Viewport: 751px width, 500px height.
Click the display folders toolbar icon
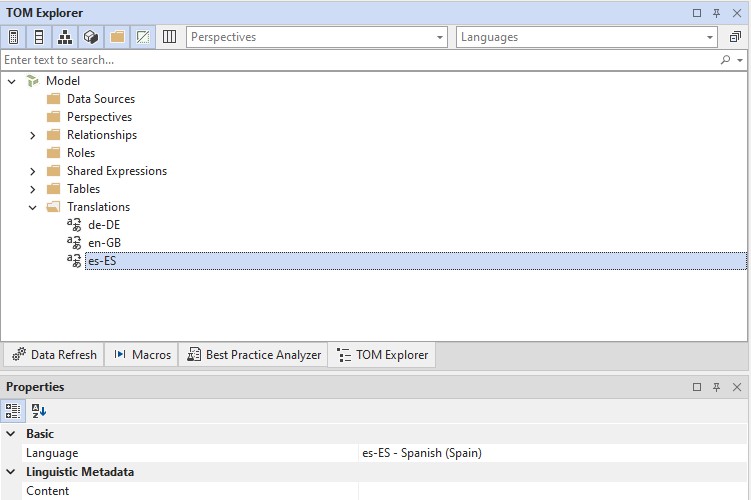click(117, 37)
